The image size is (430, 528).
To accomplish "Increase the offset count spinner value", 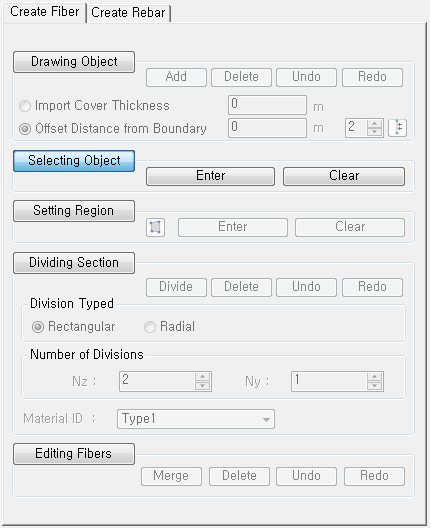I will pyautogui.click(x=374, y=124).
